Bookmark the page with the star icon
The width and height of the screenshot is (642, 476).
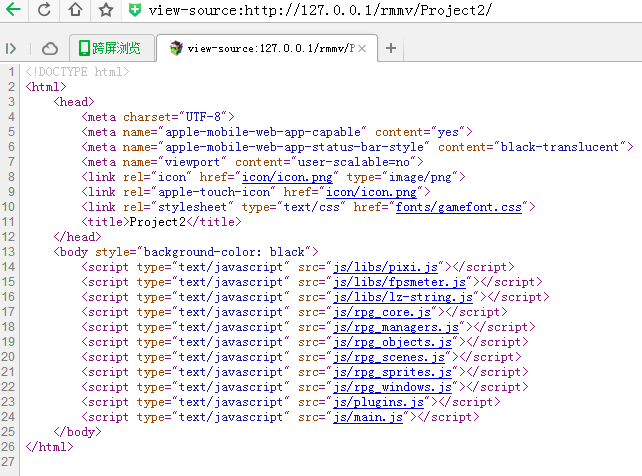pos(106,9)
